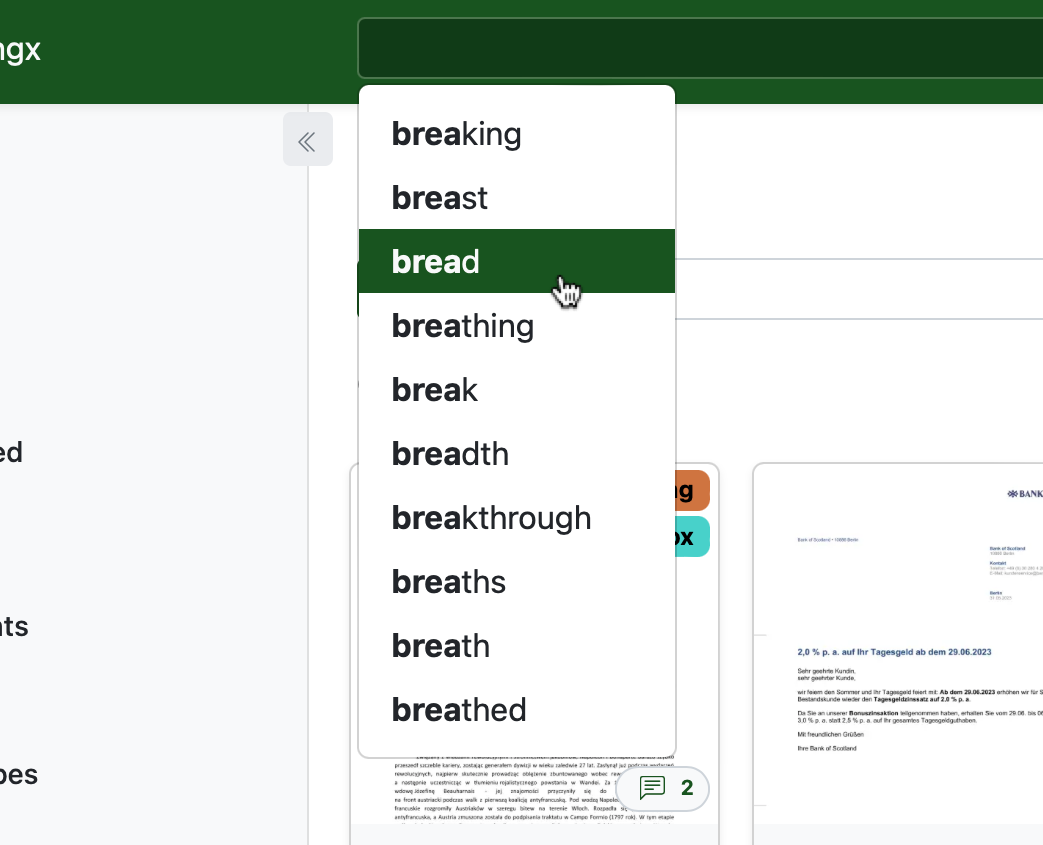Focus the dark green search field

click(700, 48)
